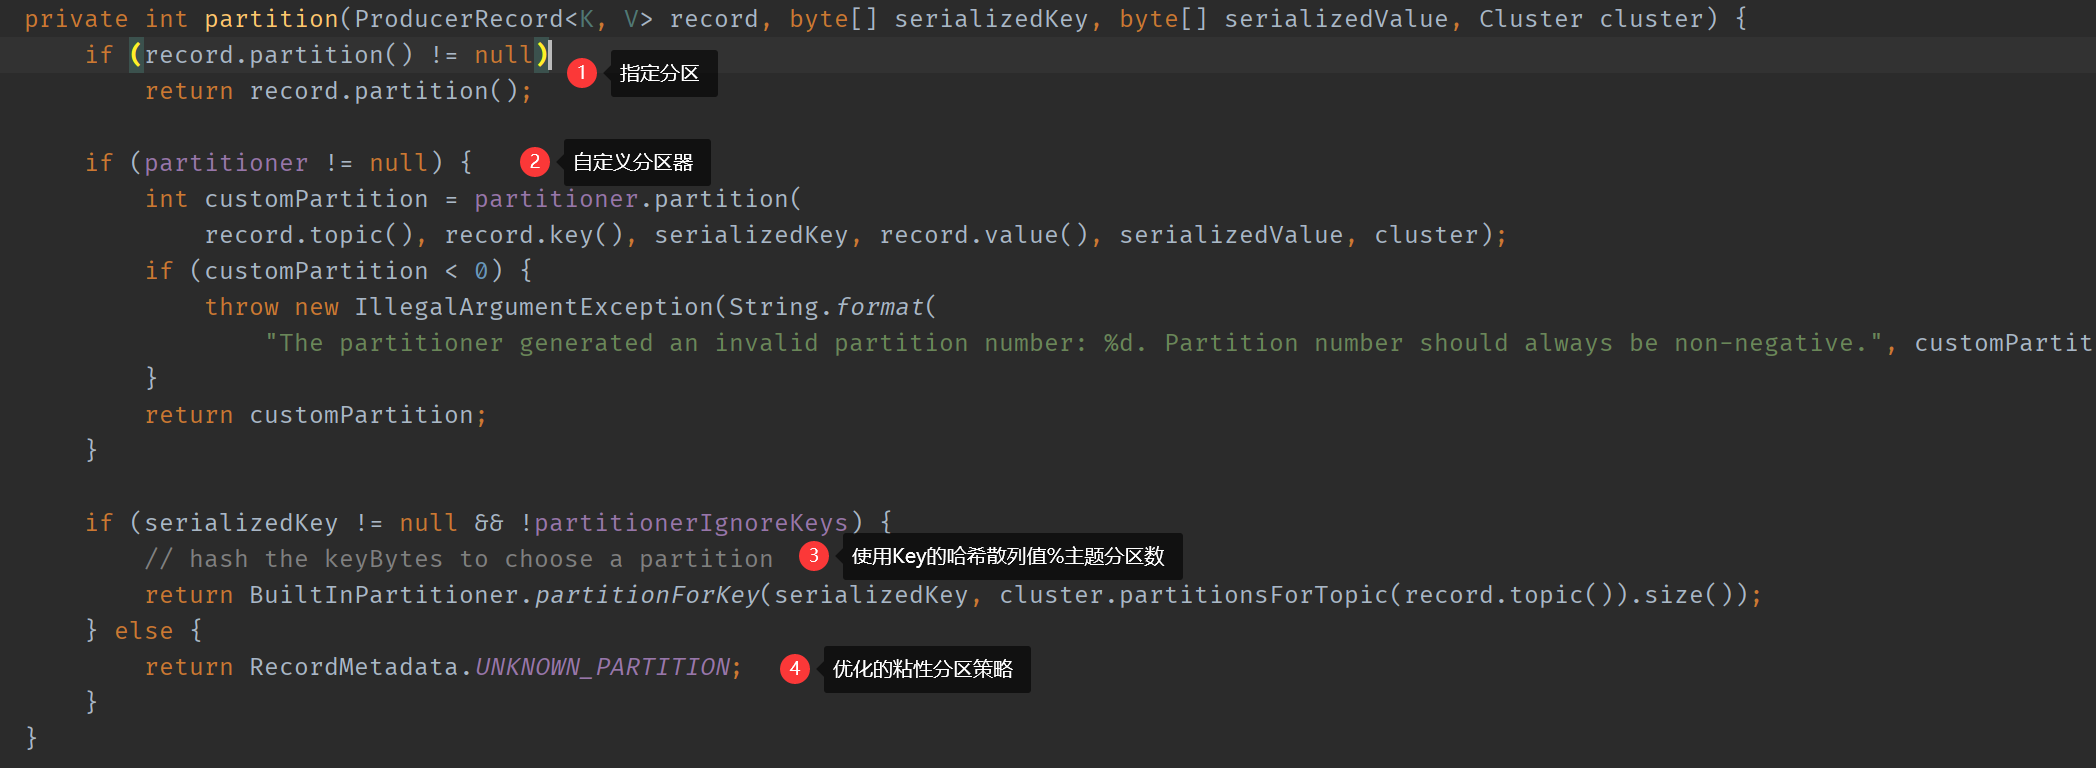Click the 'customPartition' variable declaration
This screenshot has height=768, width=2096.
click(x=316, y=199)
